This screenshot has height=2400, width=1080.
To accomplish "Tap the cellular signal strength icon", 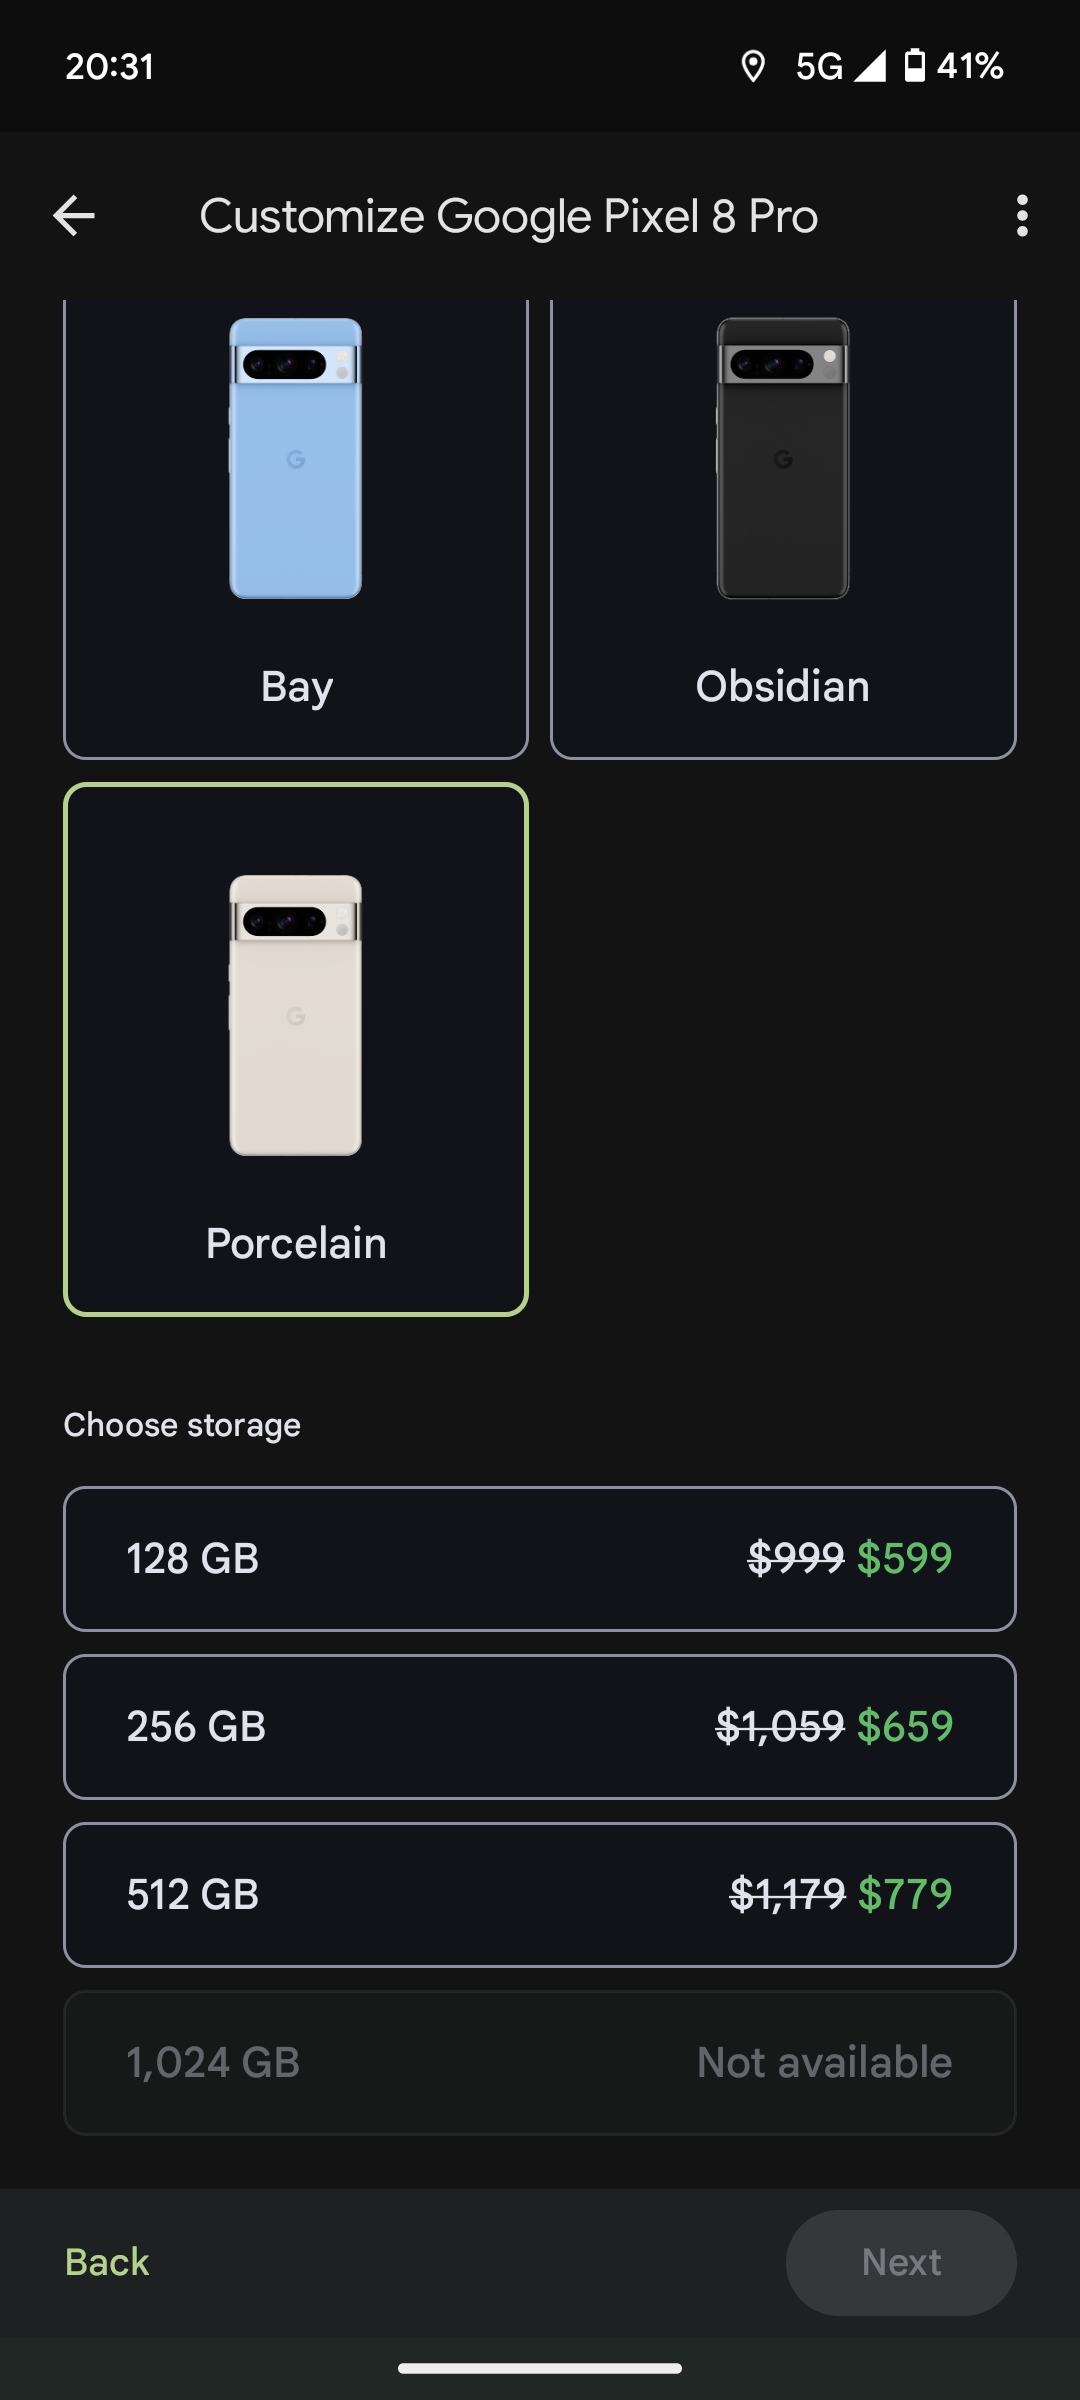I will [x=870, y=66].
